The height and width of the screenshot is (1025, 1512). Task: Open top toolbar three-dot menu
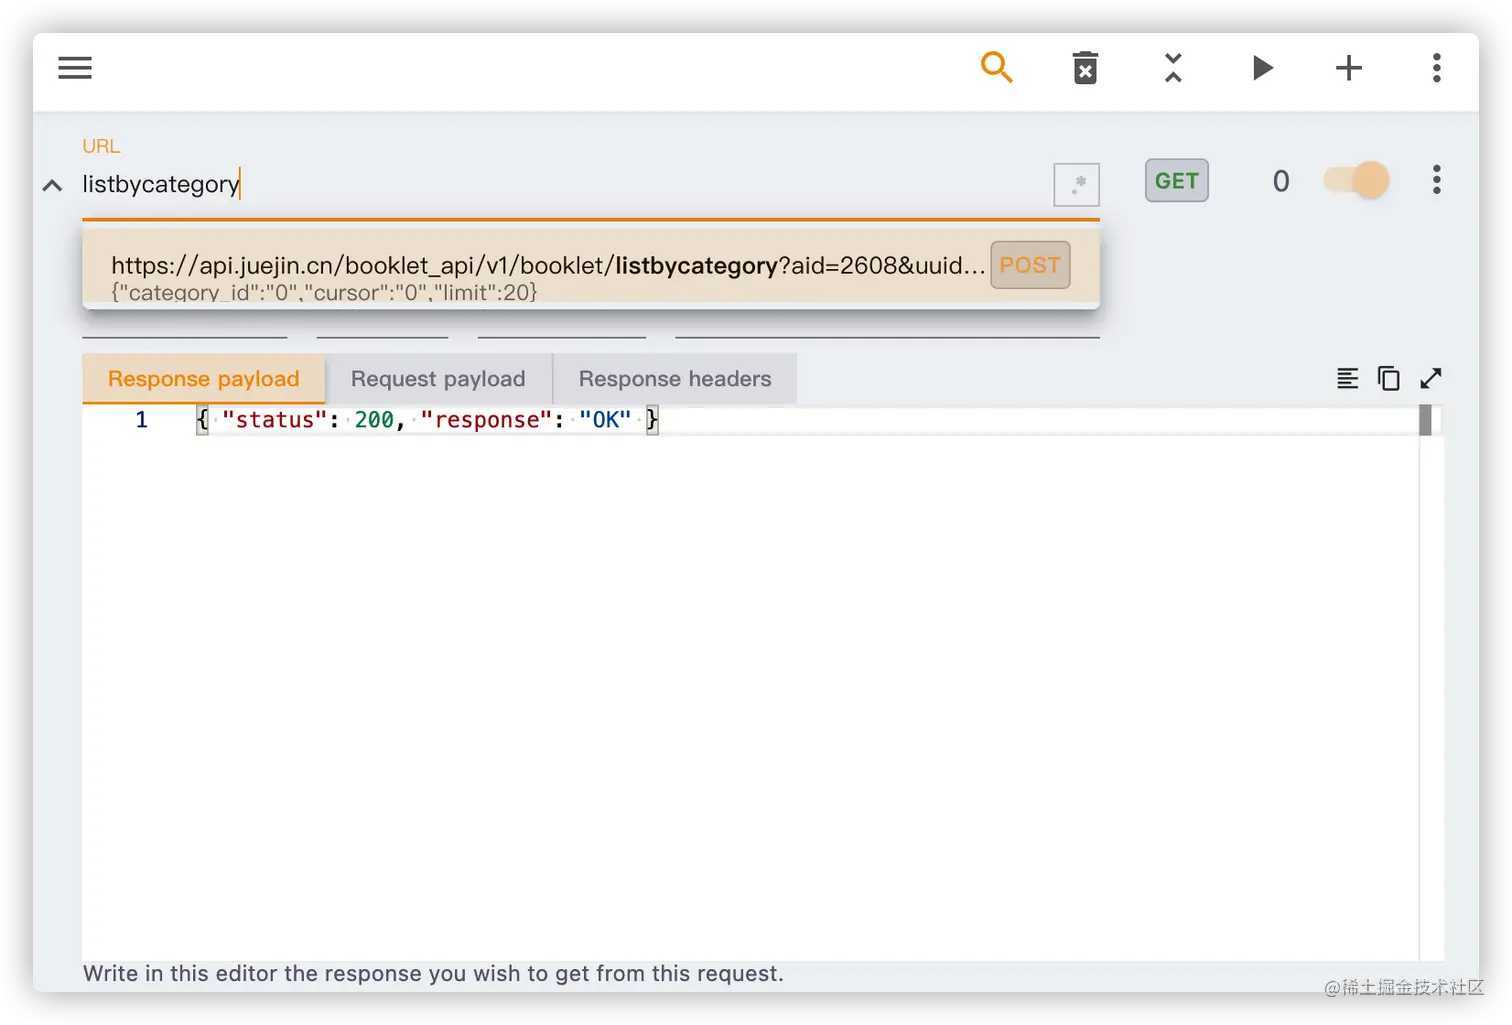1437,68
